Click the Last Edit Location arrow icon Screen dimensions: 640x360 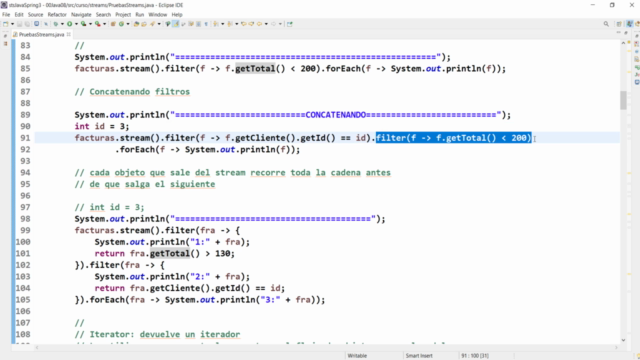[x=244, y=24]
